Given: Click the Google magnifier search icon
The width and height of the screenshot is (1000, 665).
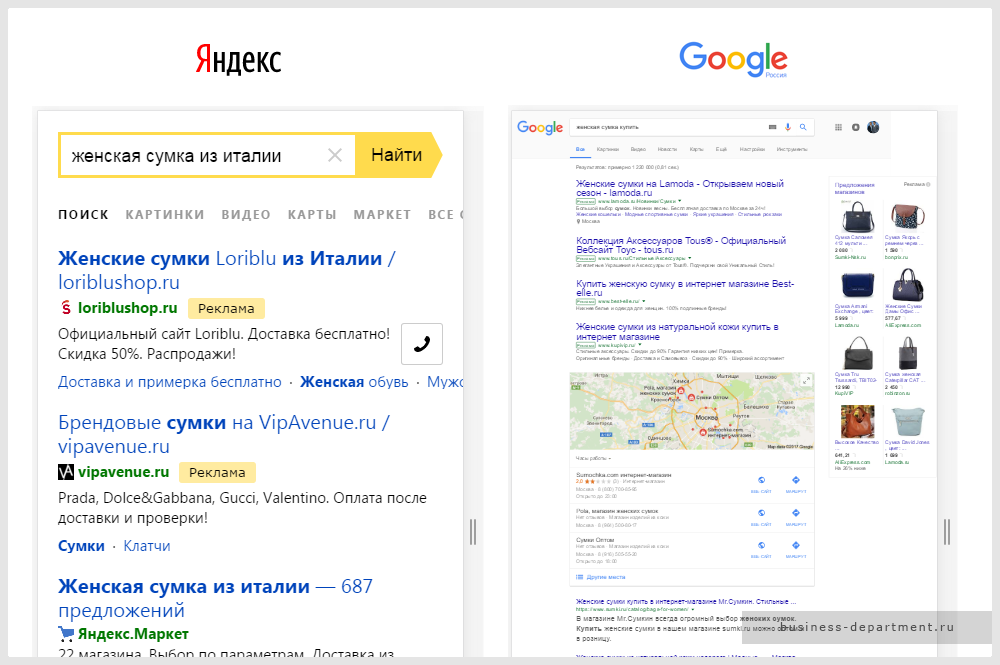Looking at the screenshot, I should pyautogui.click(x=803, y=128).
